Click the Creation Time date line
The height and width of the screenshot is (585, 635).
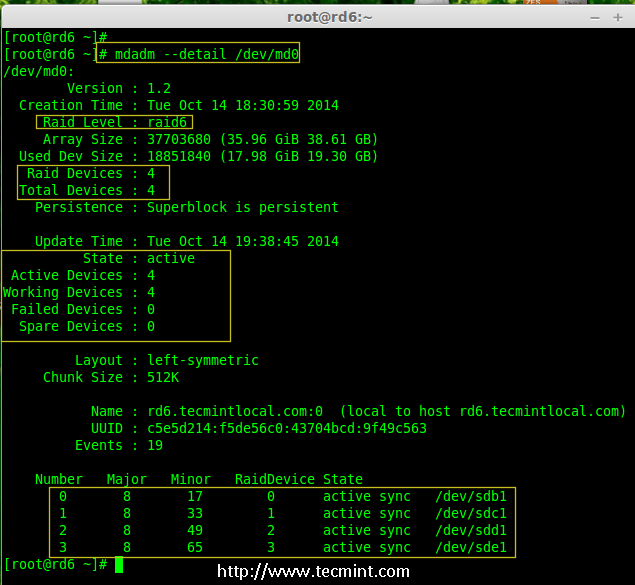[242, 106]
